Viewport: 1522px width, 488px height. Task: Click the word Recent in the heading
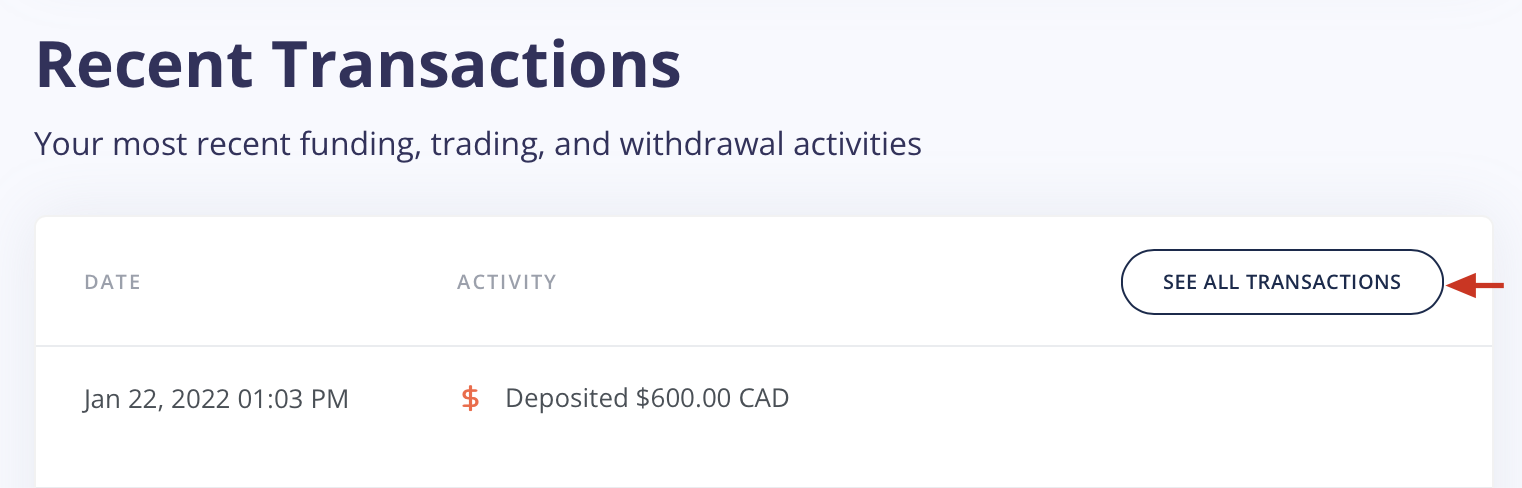(144, 64)
